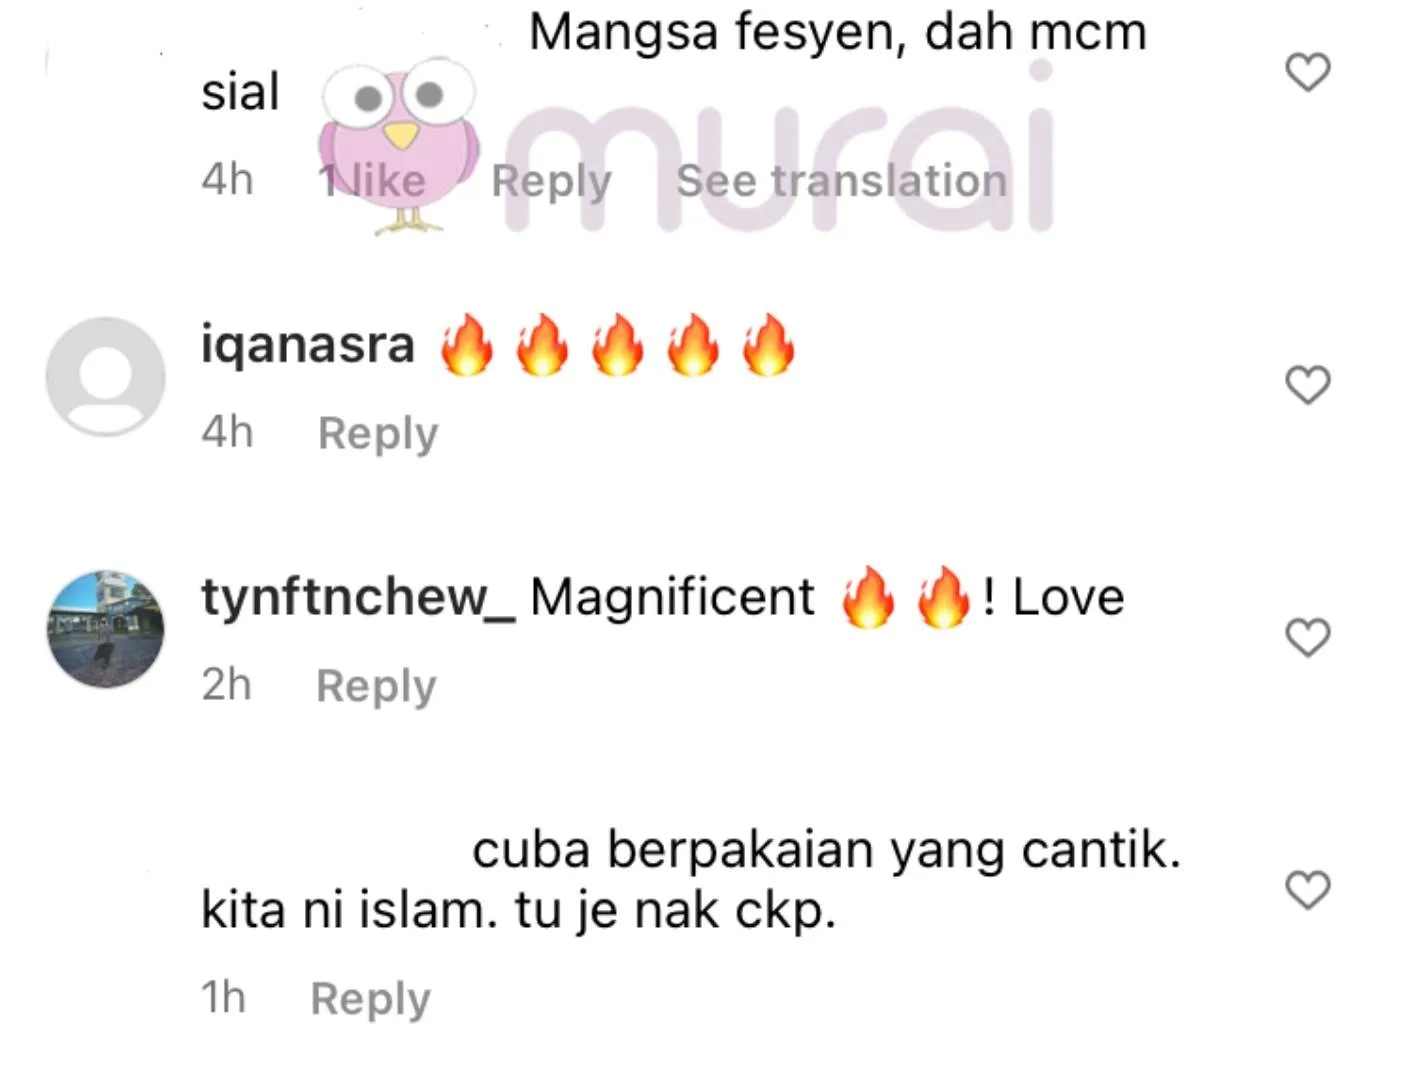The height and width of the screenshot is (1080, 1414).
Task: Reply to iqanasra's fire emoji comment
Action: 378,434
